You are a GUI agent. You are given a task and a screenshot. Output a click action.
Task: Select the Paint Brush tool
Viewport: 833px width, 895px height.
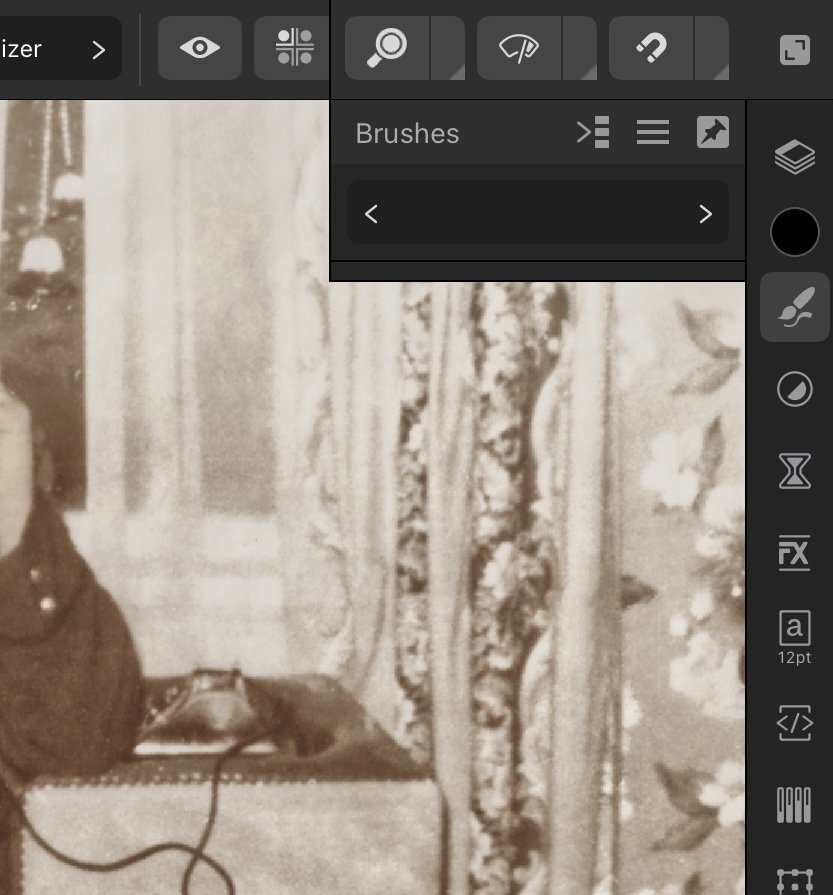795,306
